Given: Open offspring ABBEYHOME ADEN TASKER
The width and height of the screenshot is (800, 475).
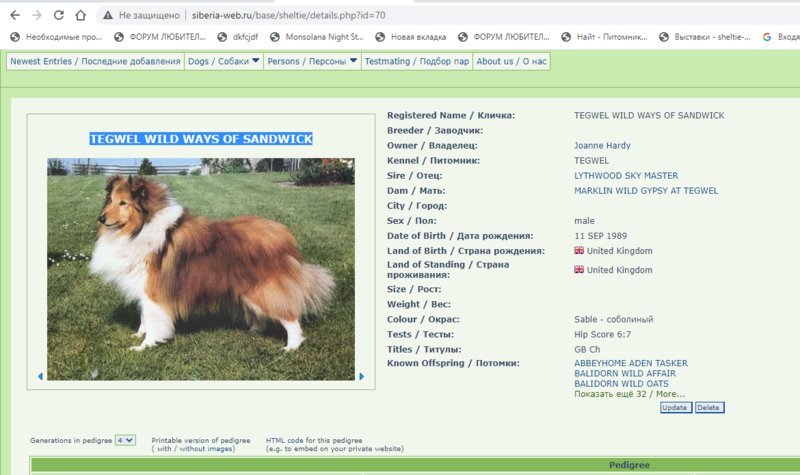Looking at the screenshot, I should click(x=631, y=363).
